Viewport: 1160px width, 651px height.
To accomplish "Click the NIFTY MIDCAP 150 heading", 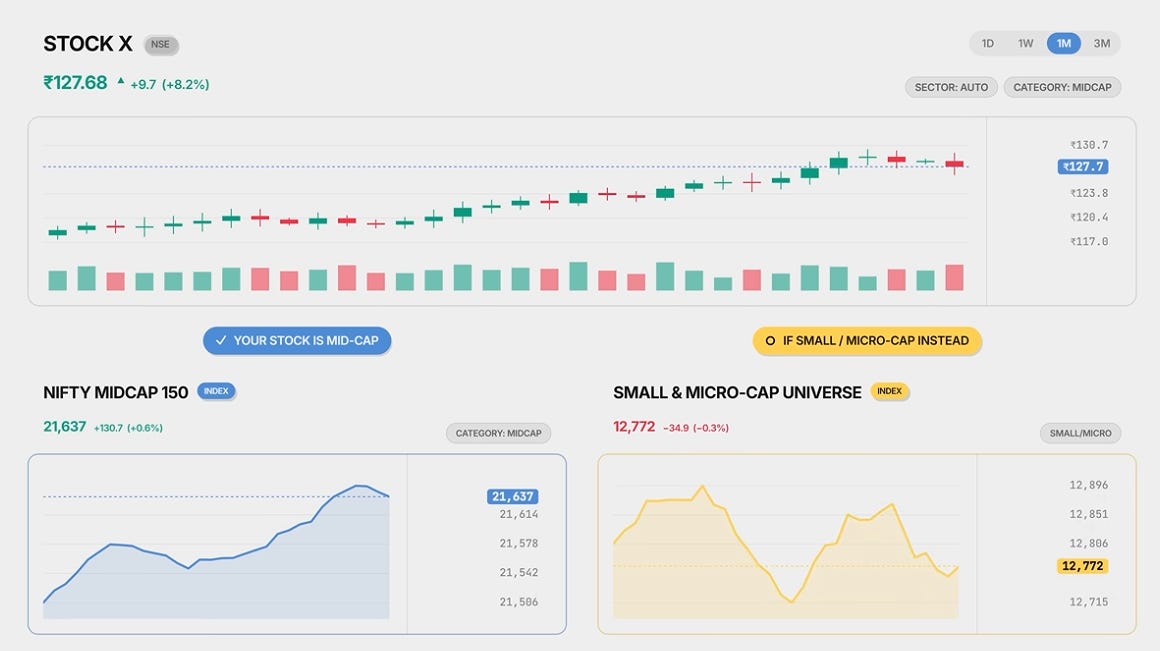I will (115, 393).
